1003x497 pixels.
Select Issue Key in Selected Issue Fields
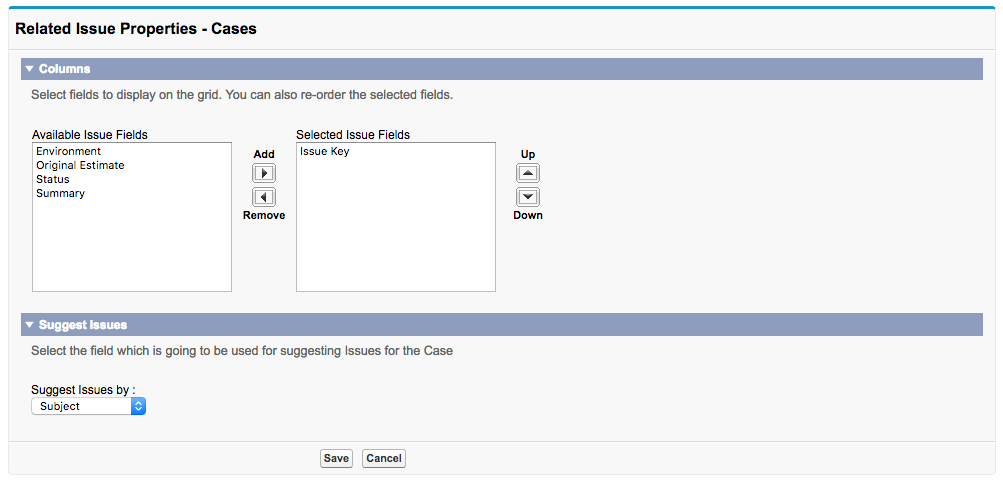(325, 152)
